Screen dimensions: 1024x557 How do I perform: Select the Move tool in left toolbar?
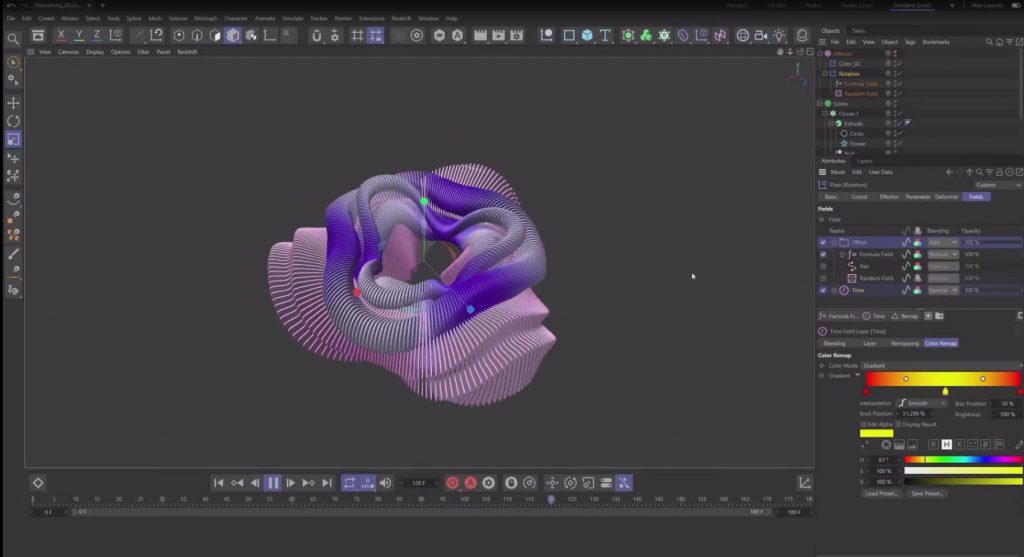click(x=13, y=103)
